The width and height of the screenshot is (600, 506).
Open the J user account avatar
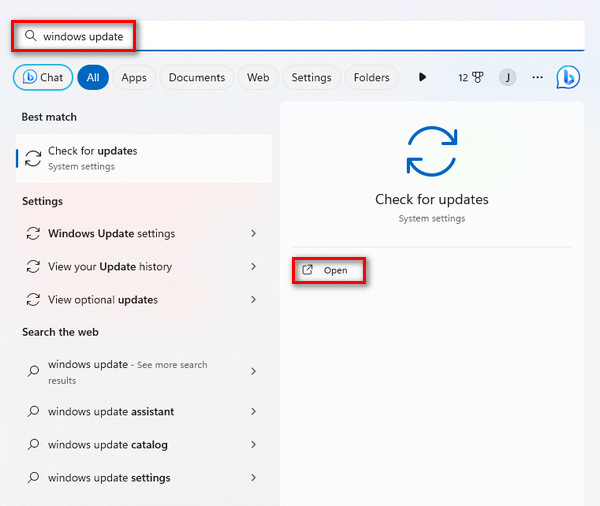point(508,77)
